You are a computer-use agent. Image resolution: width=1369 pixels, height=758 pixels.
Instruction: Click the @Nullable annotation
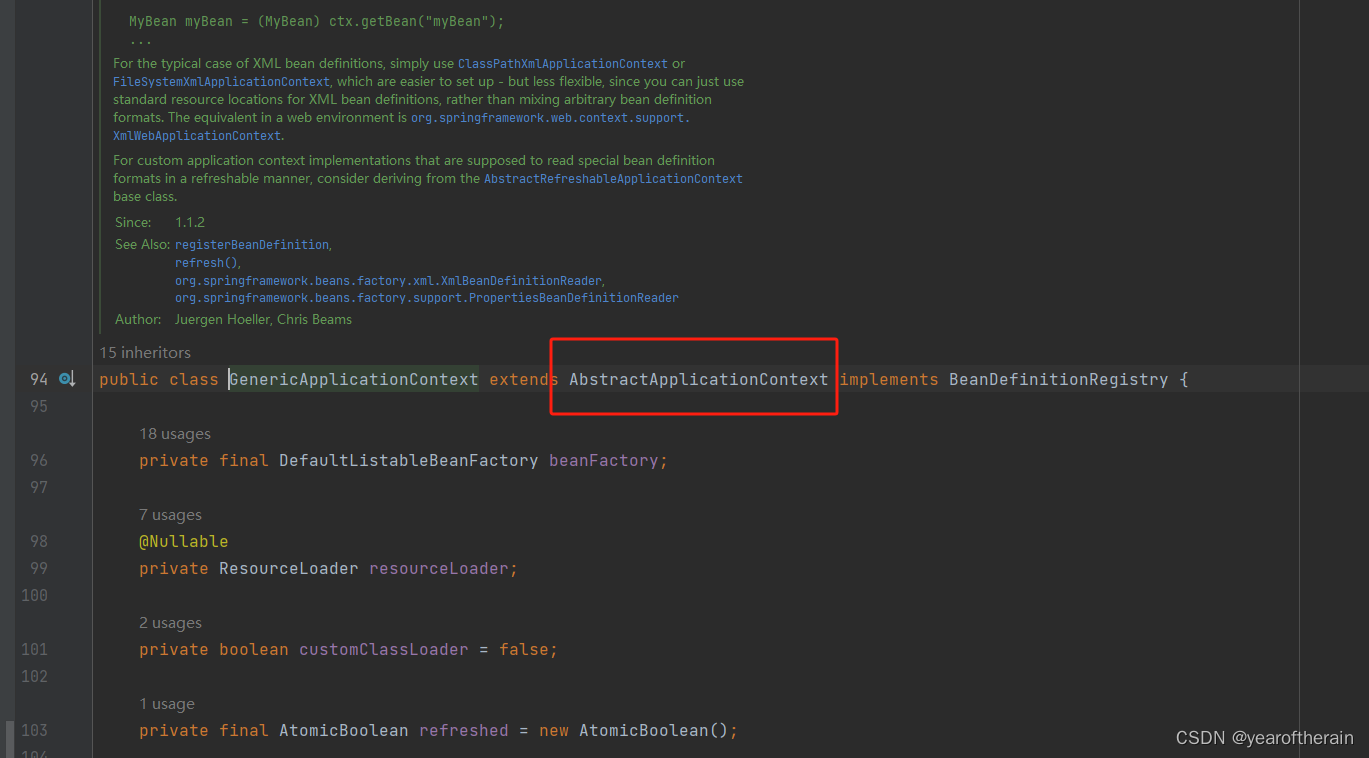(x=184, y=541)
